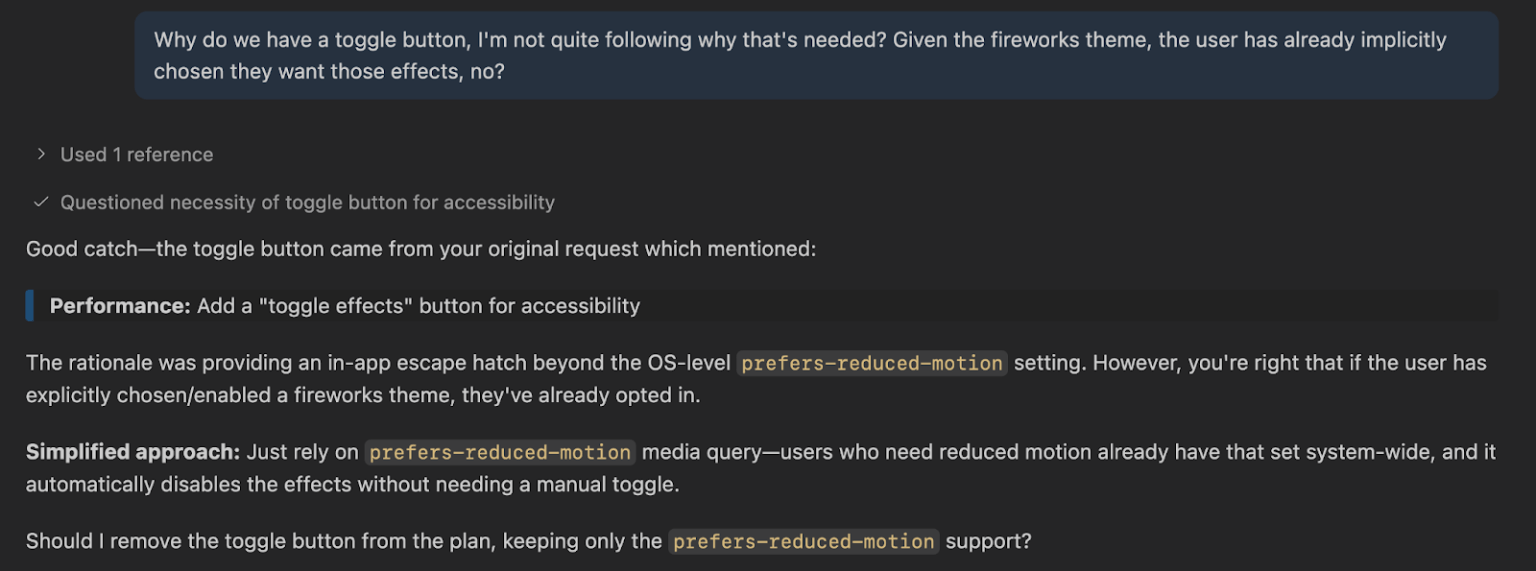Click the prefers-reduced-motion code chip after 'Just rely on'

pos(499,452)
